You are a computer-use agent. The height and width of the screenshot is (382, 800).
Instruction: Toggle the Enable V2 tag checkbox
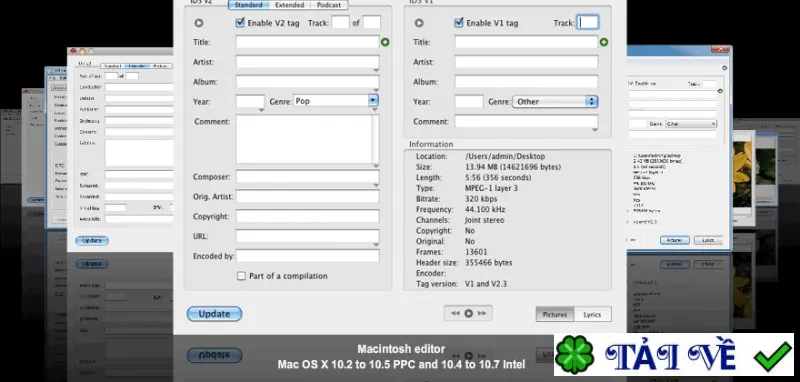point(240,22)
